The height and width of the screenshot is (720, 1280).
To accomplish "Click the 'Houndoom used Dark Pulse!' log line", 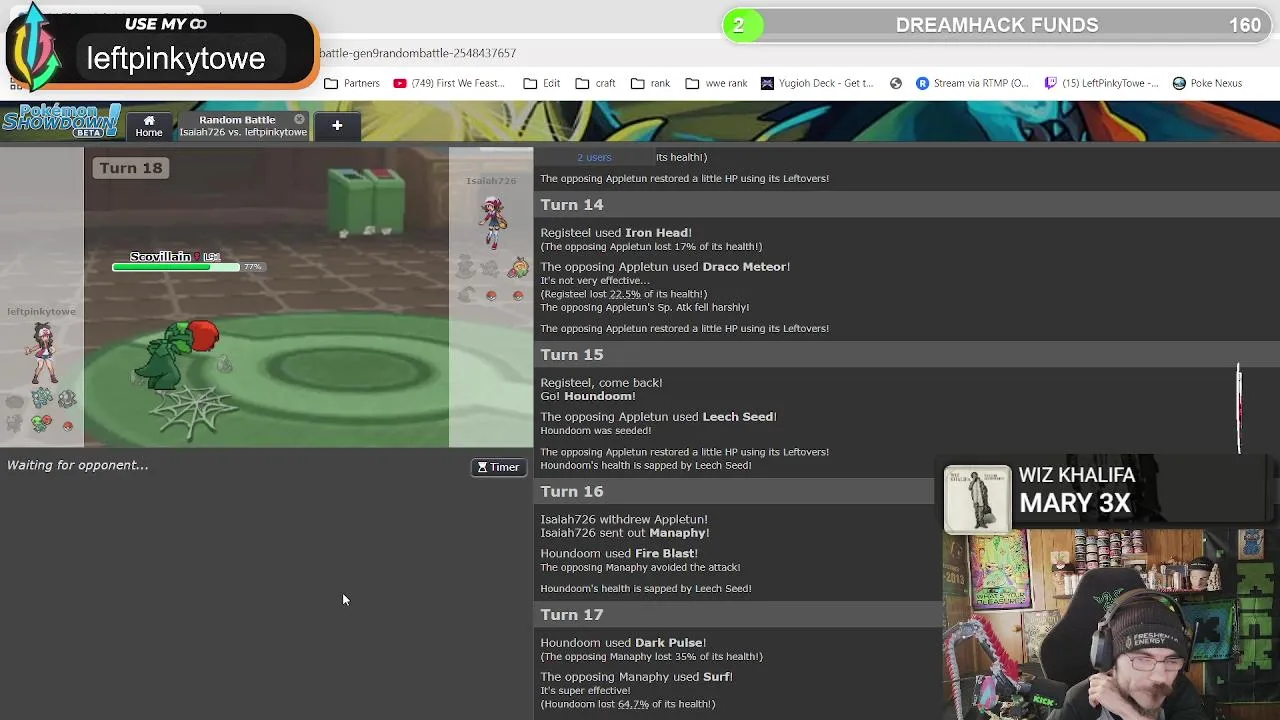I will (623, 643).
